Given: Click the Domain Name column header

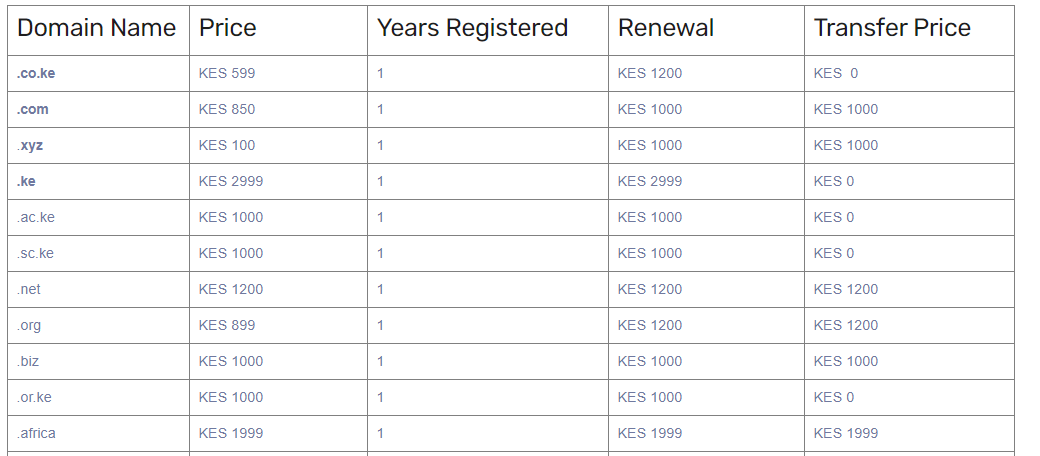Looking at the screenshot, I should 97,28.
